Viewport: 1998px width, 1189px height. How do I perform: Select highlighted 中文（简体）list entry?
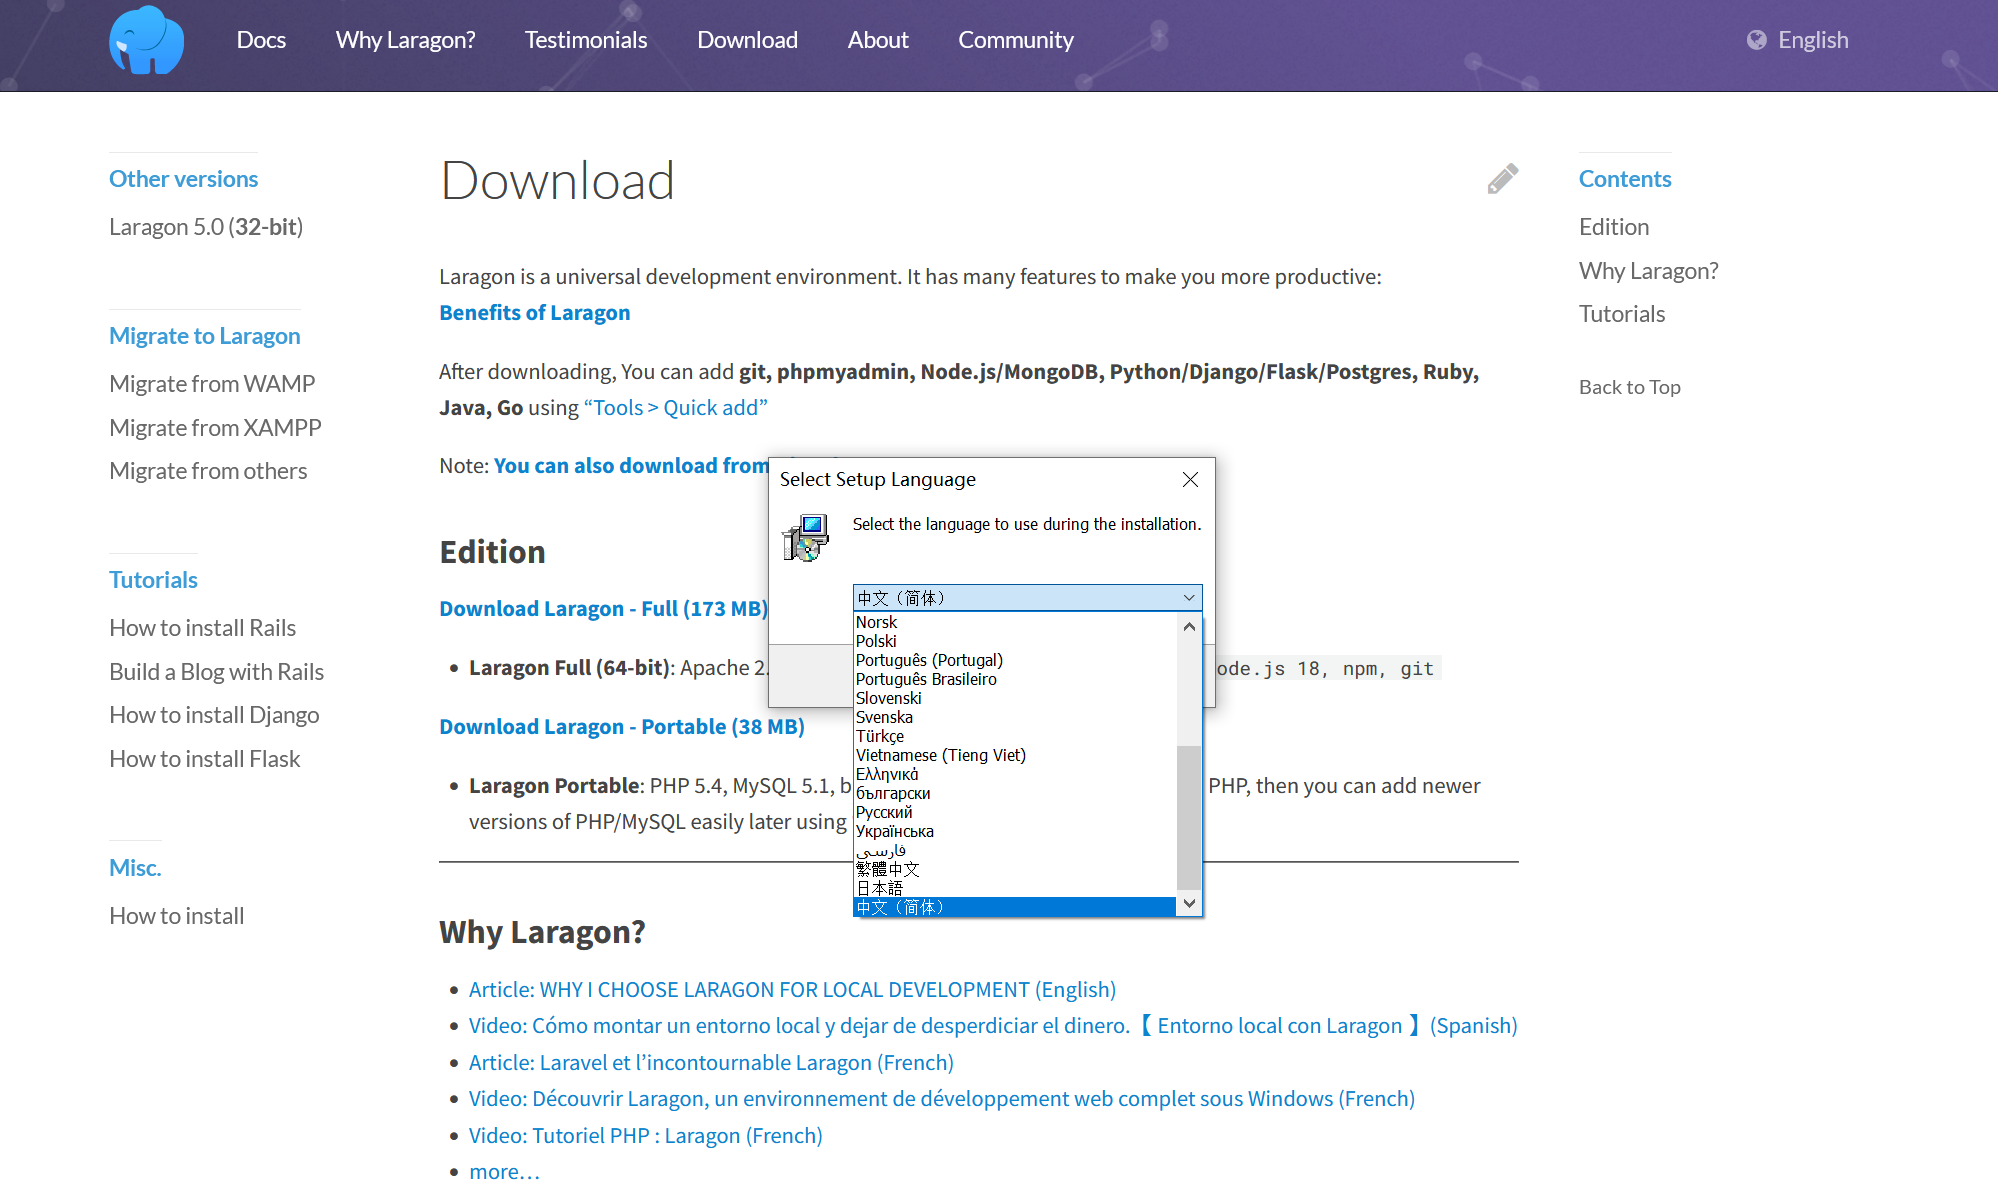[x=1015, y=907]
